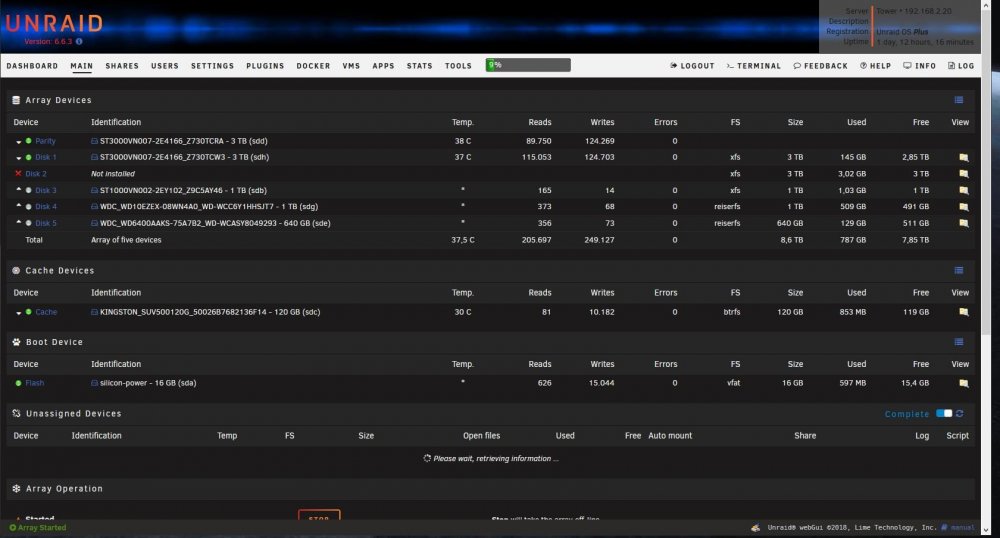Click the Flash green status indicator
The width and height of the screenshot is (1000, 538).
point(18,383)
